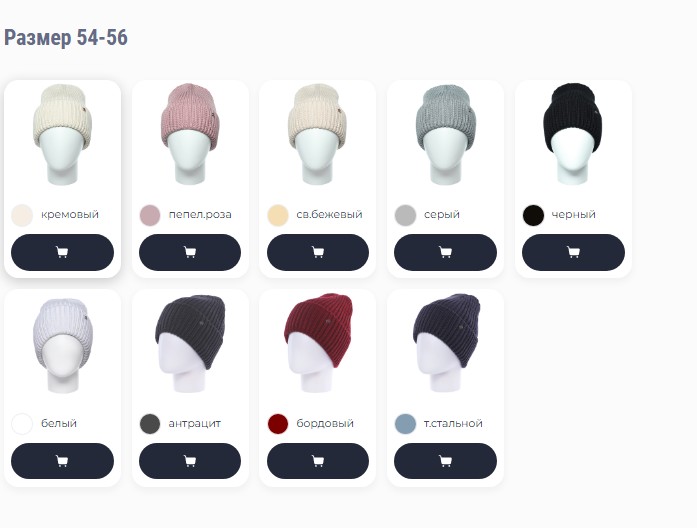This screenshot has width=697, height=528.
Task: Pick the бордовый red color swatch
Action: point(278,424)
